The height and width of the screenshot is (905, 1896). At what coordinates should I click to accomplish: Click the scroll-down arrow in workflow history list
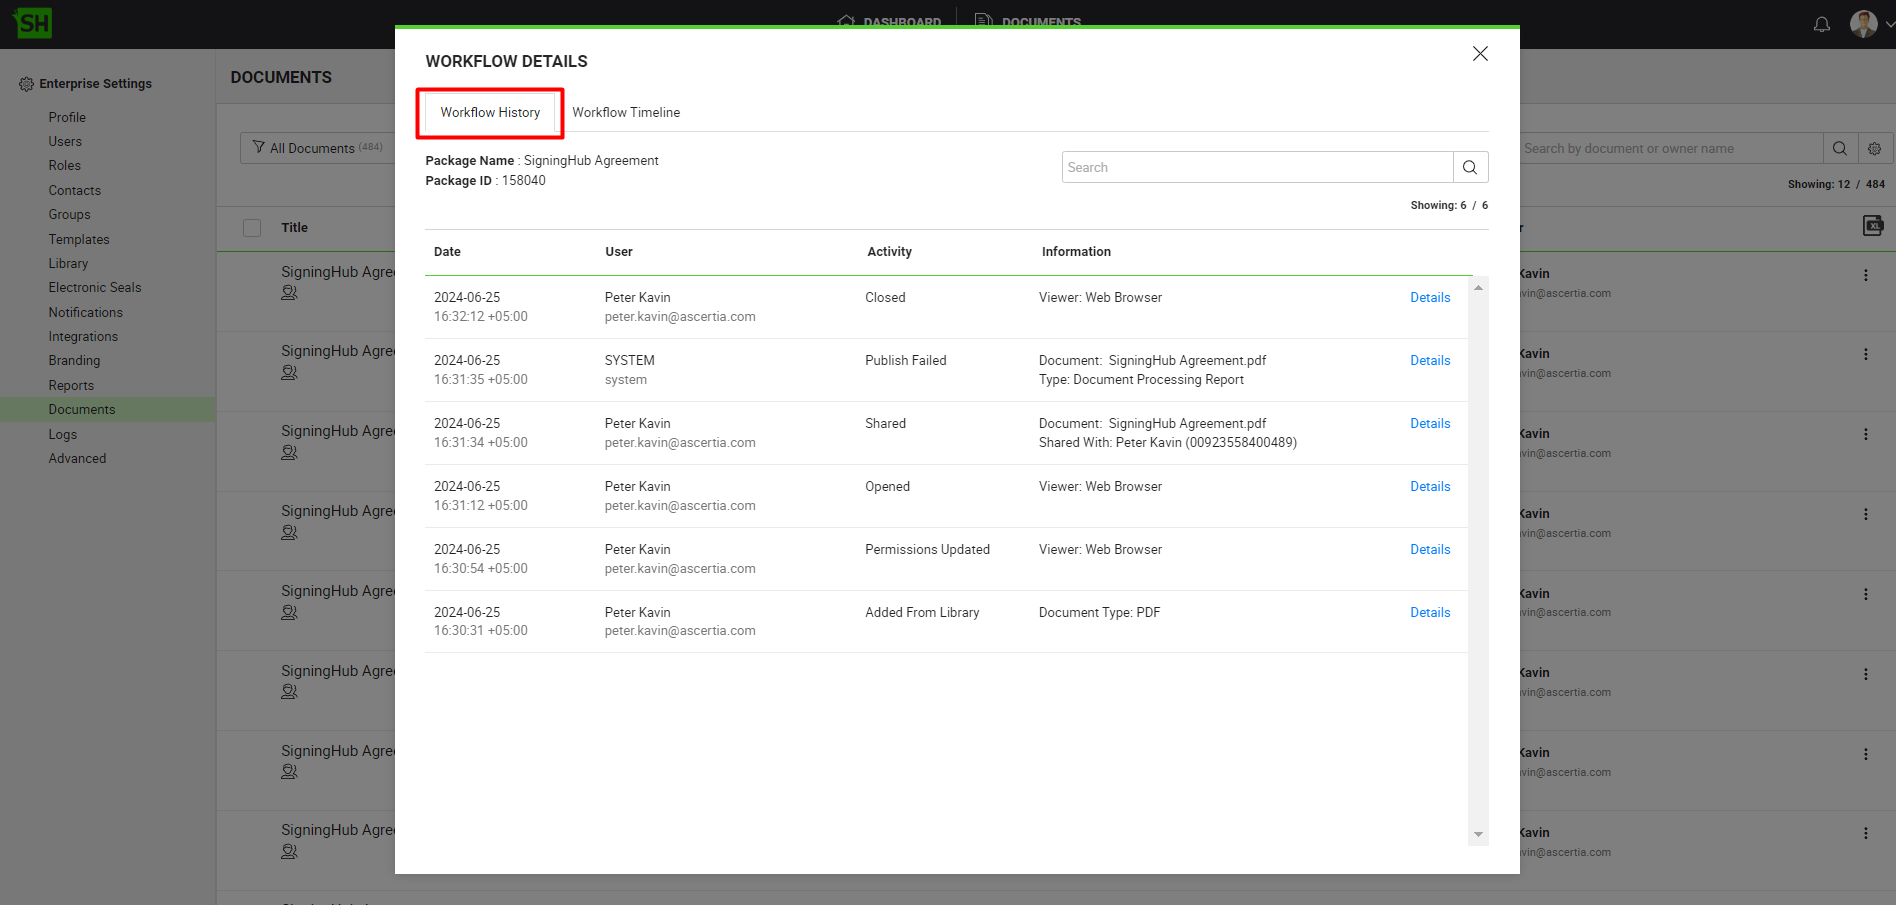[x=1478, y=834]
